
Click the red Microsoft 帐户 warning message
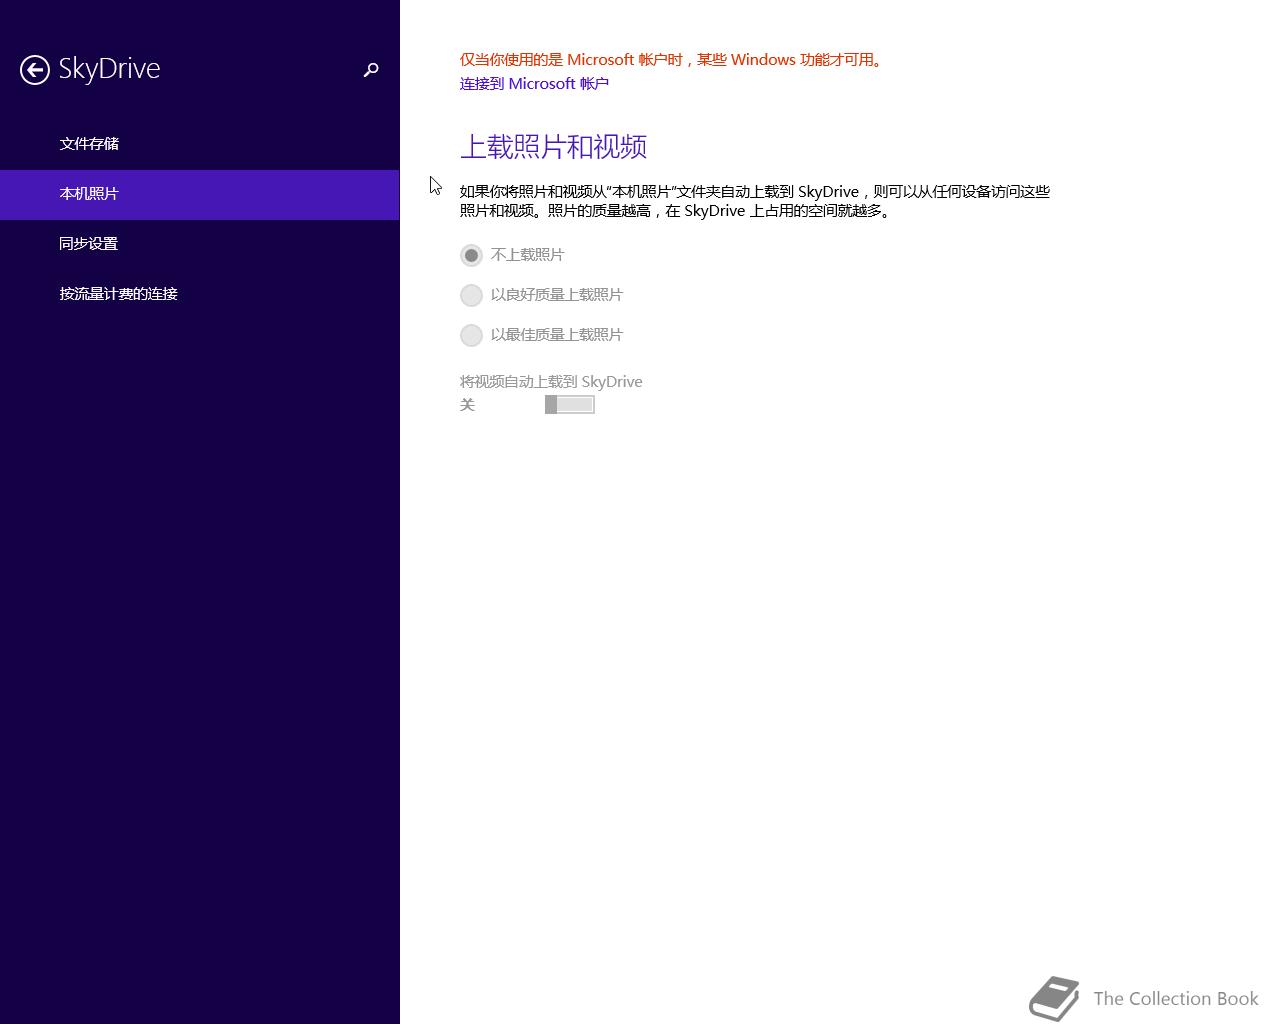(x=672, y=60)
